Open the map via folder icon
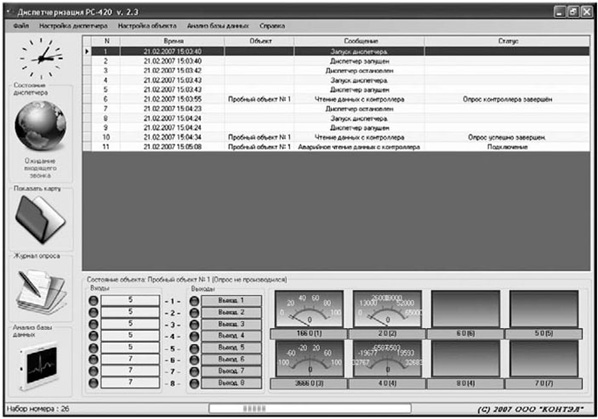This screenshot has width=598, height=419. tap(40, 219)
